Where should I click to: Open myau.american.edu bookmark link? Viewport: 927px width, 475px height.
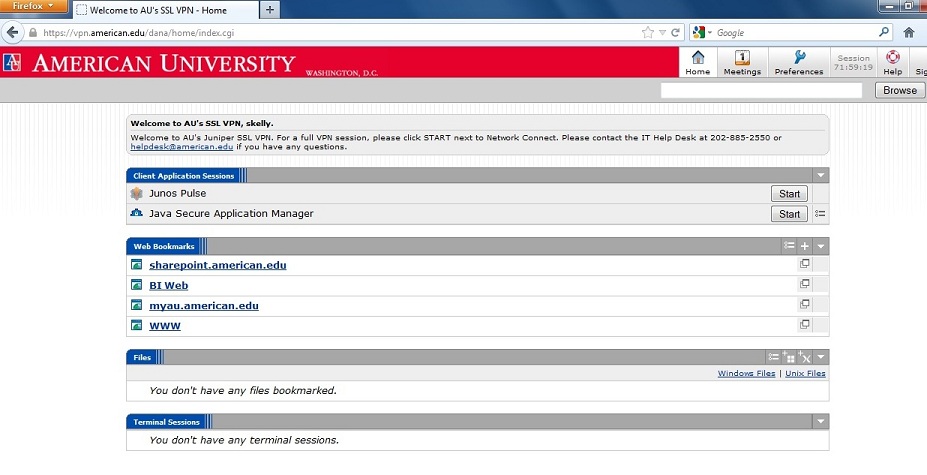204,305
